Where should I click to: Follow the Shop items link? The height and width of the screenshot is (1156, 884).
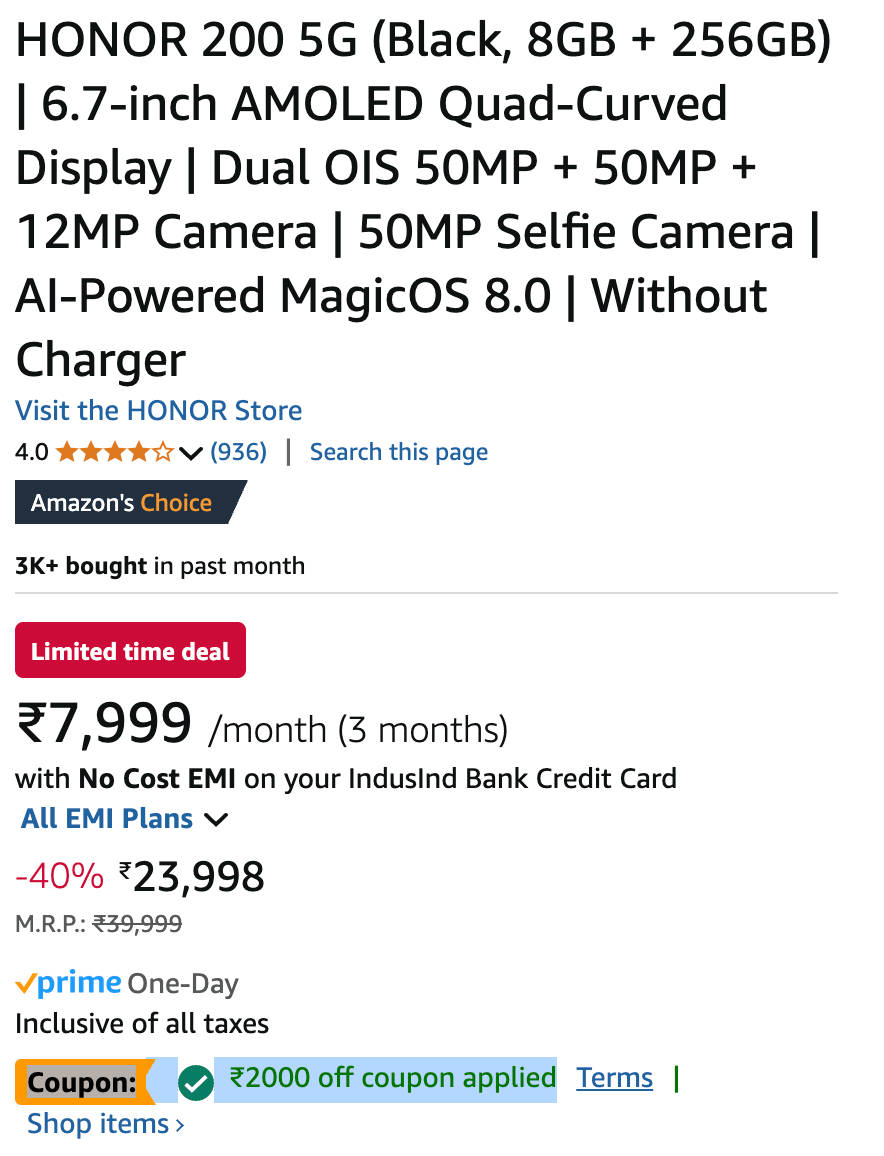pyautogui.click(x=105, y=1124)
